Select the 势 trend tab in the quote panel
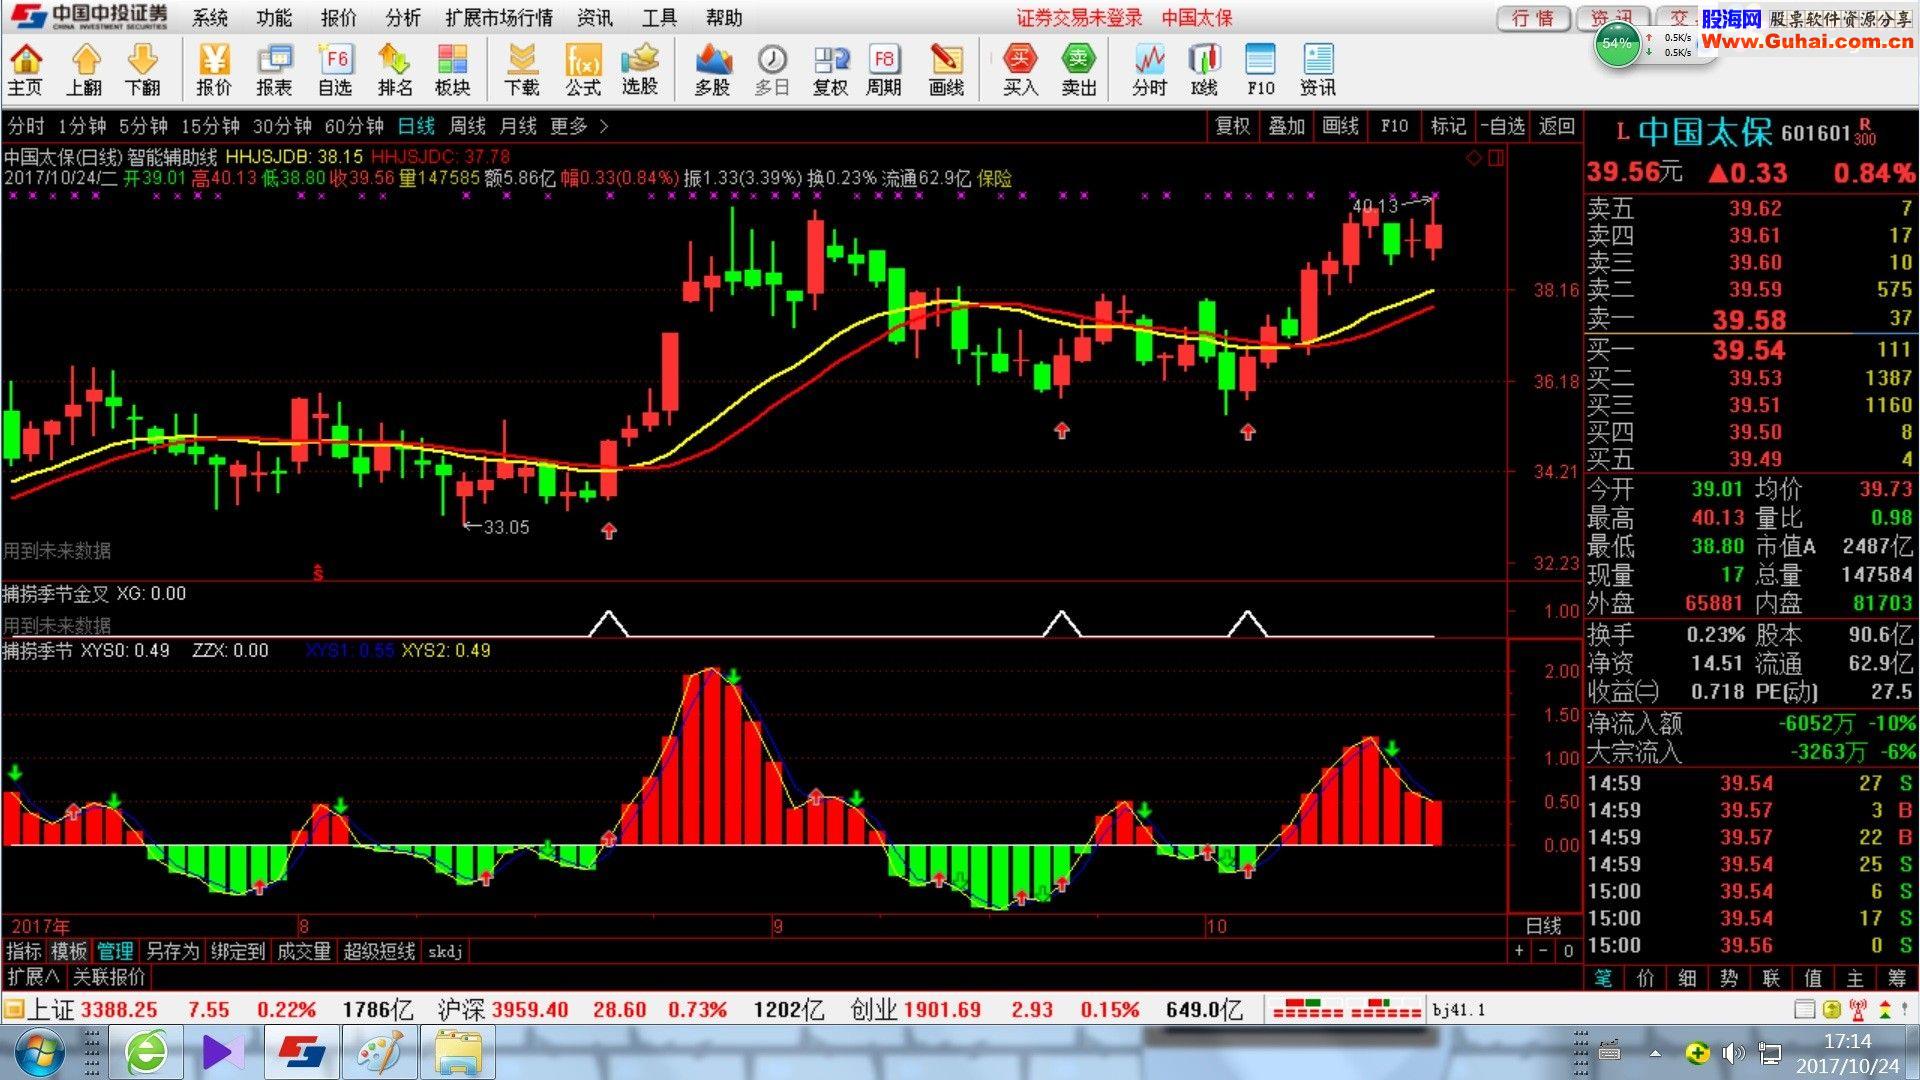The image size is (1920, 1080). tap(1729, 978)
